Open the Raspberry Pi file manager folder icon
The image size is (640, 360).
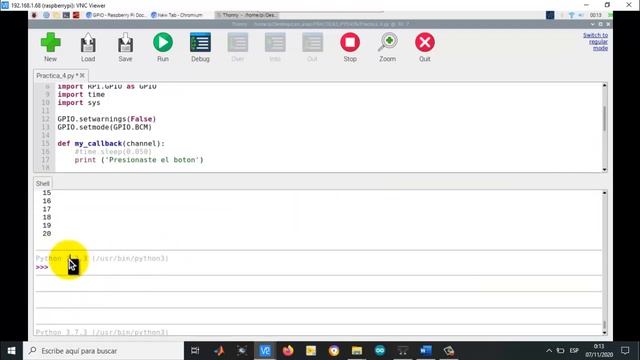56,15
